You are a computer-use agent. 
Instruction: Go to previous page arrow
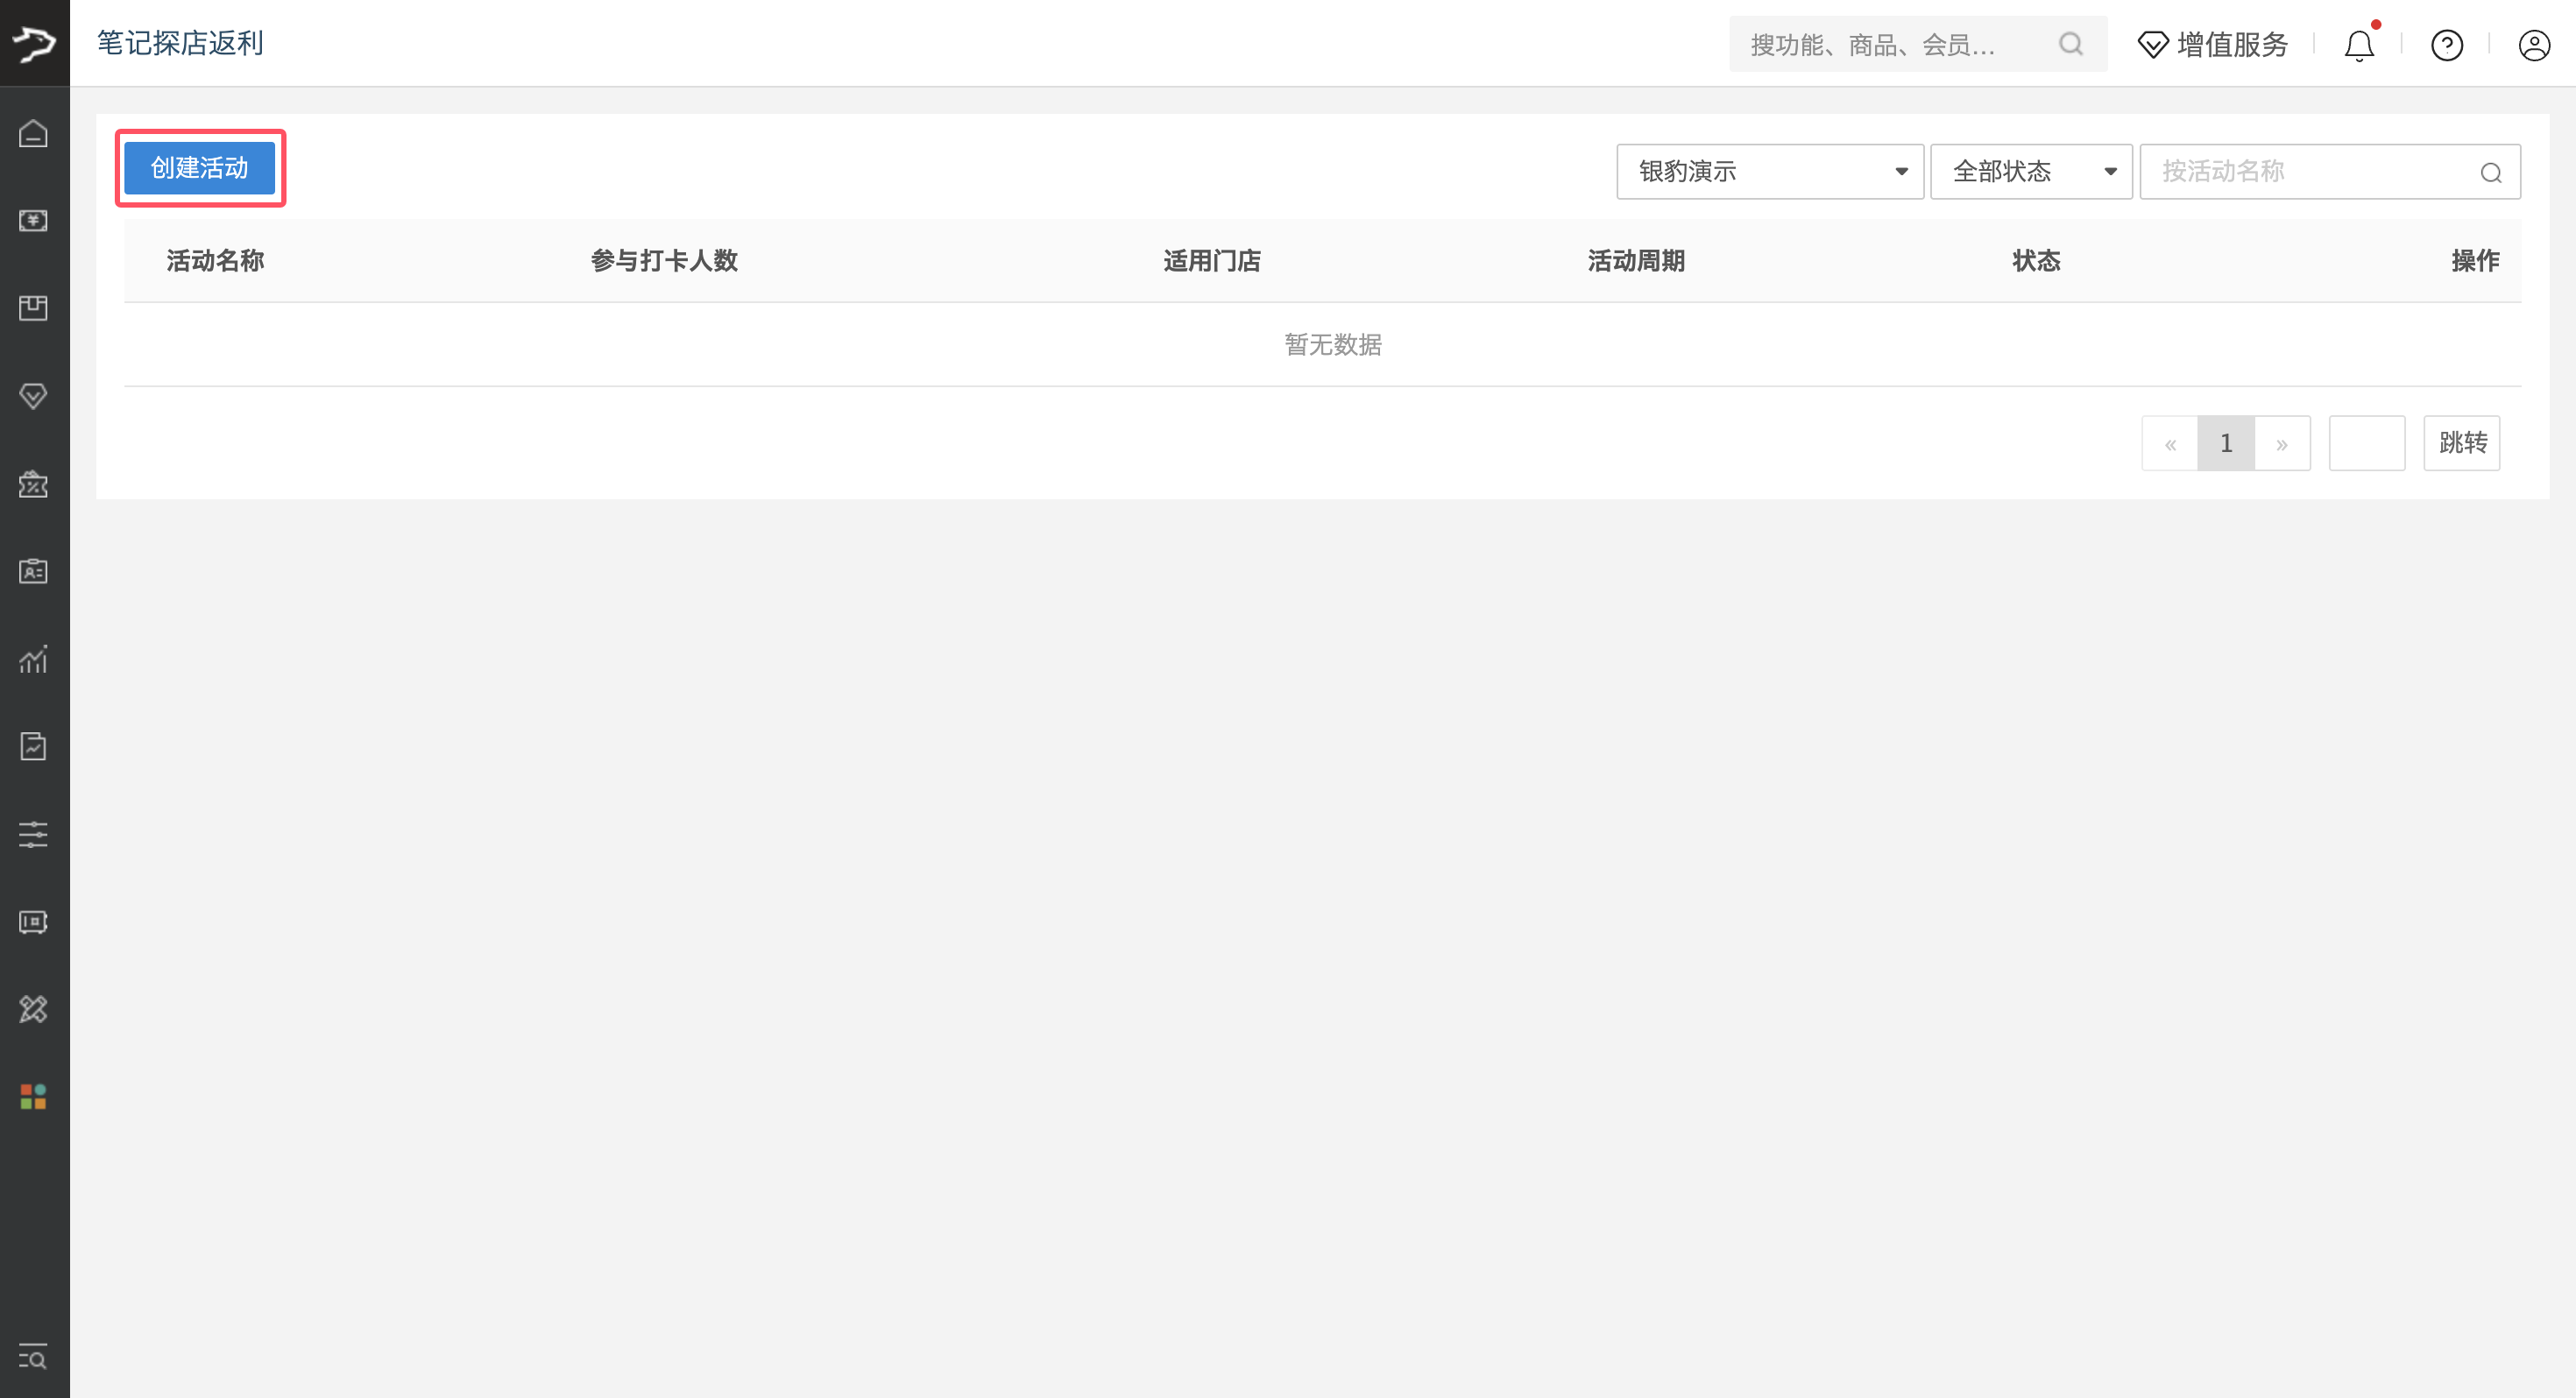[2170, 443]
